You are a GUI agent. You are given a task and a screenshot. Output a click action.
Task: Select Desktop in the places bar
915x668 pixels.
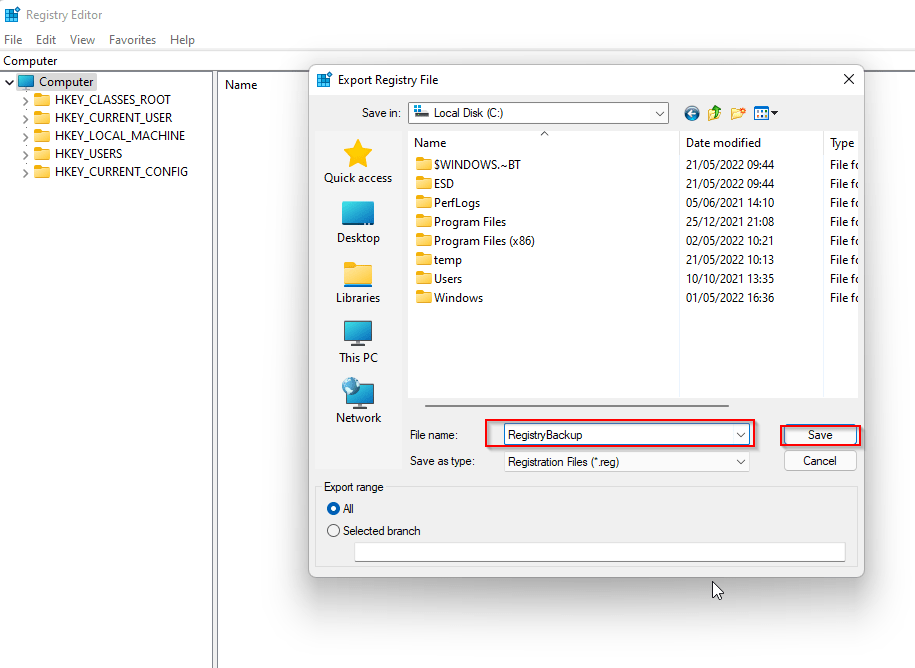(x=358, y=222)
